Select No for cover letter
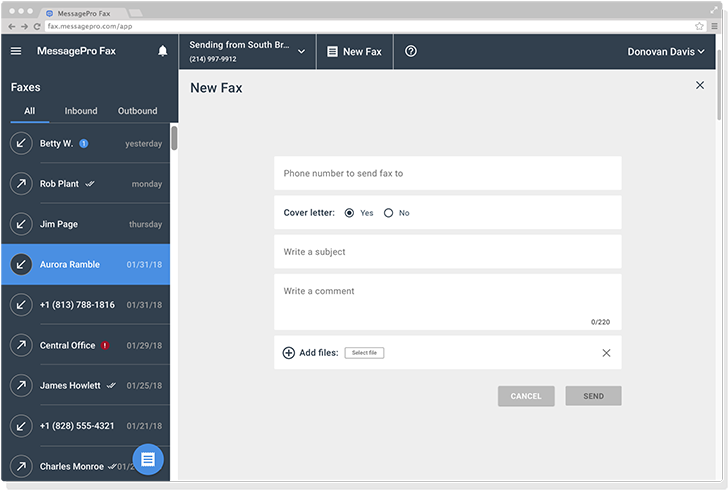Screen dimensions: 728x490 [388, 213]
